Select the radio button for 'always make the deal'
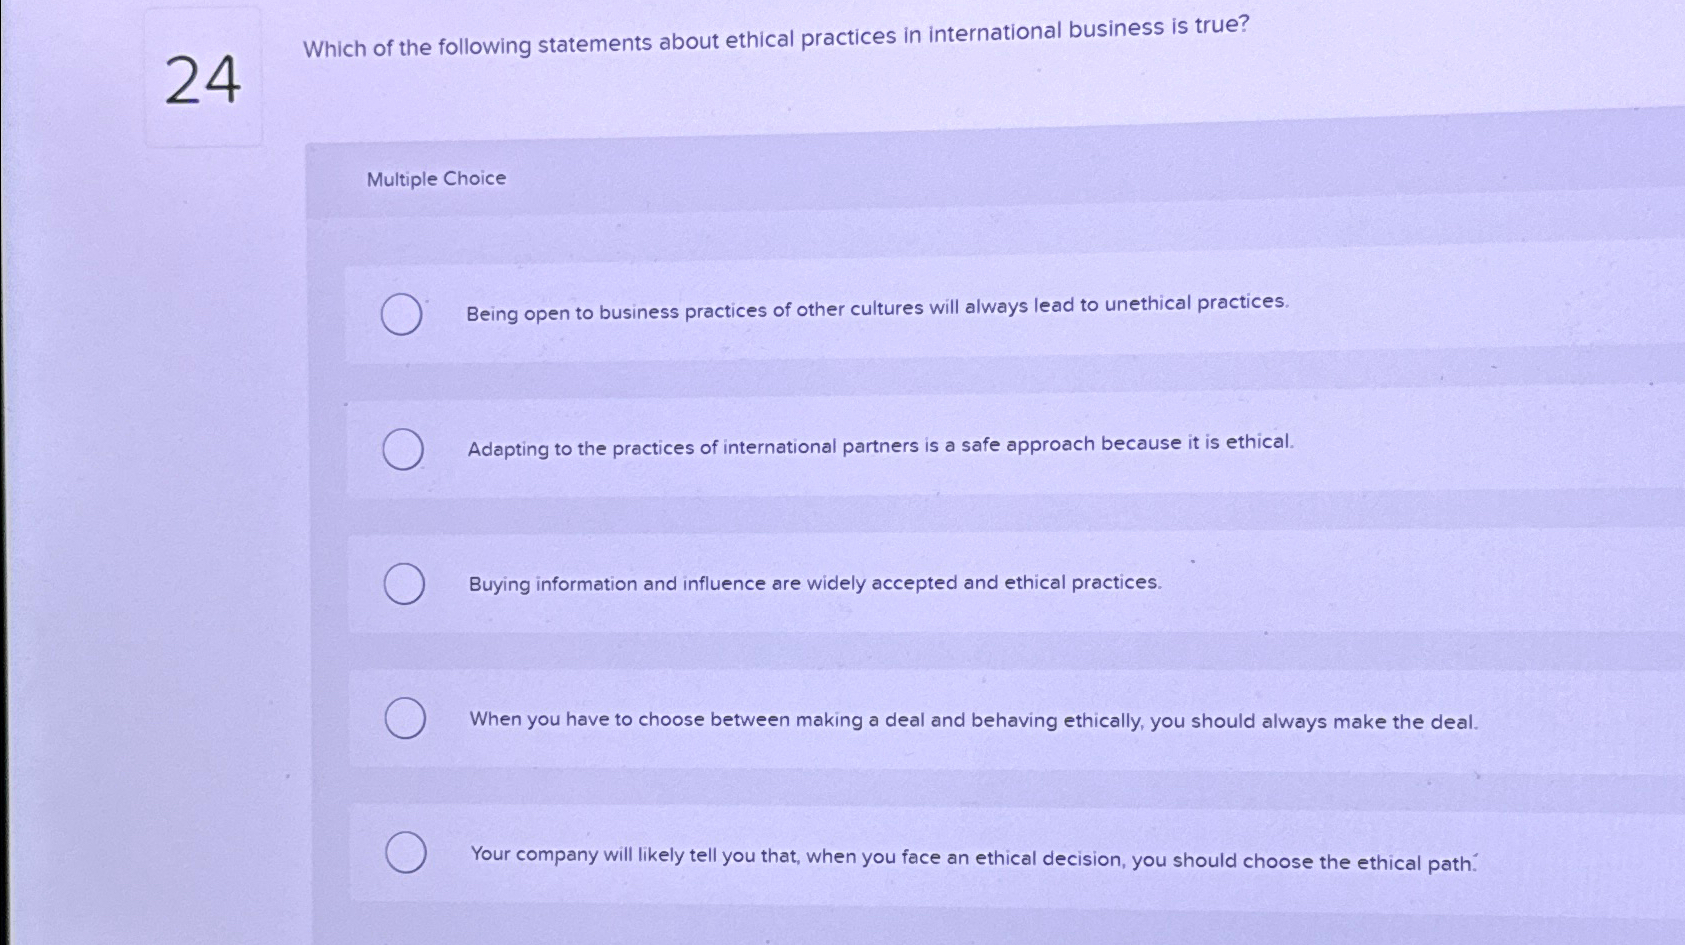Image resolution: width=1685 pixels, height=945 pixels. coord(405,718)
